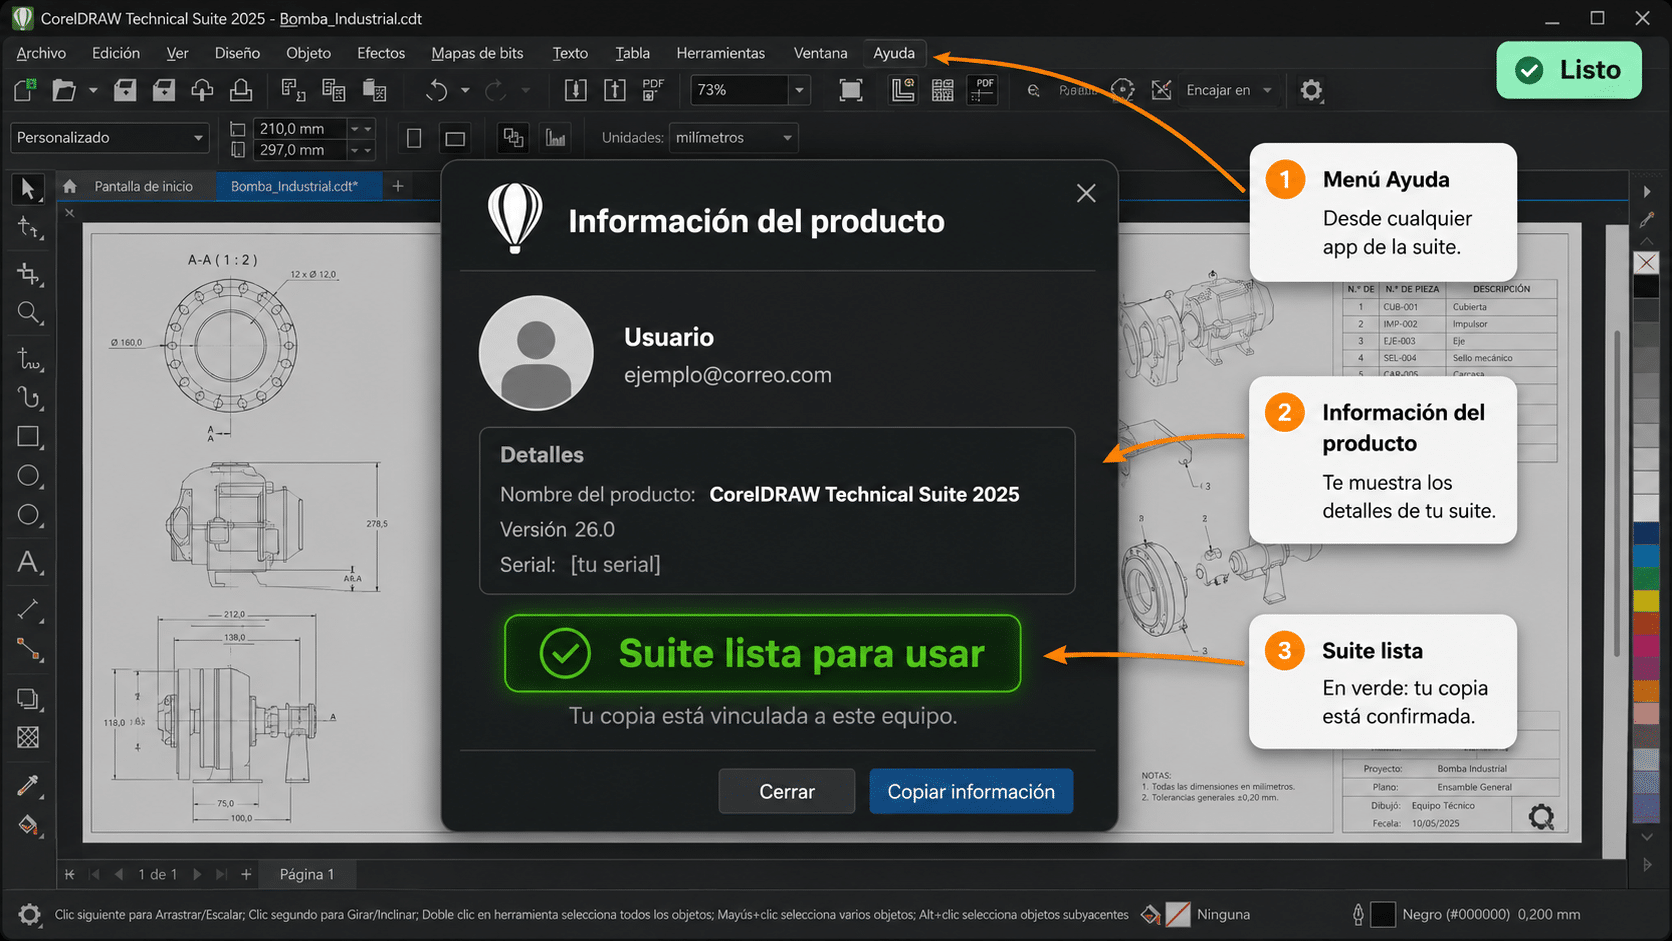The width and height of the screenshot is (1672, 941).
Task: Open the Archivo menu
Action: tap(41, 53)
